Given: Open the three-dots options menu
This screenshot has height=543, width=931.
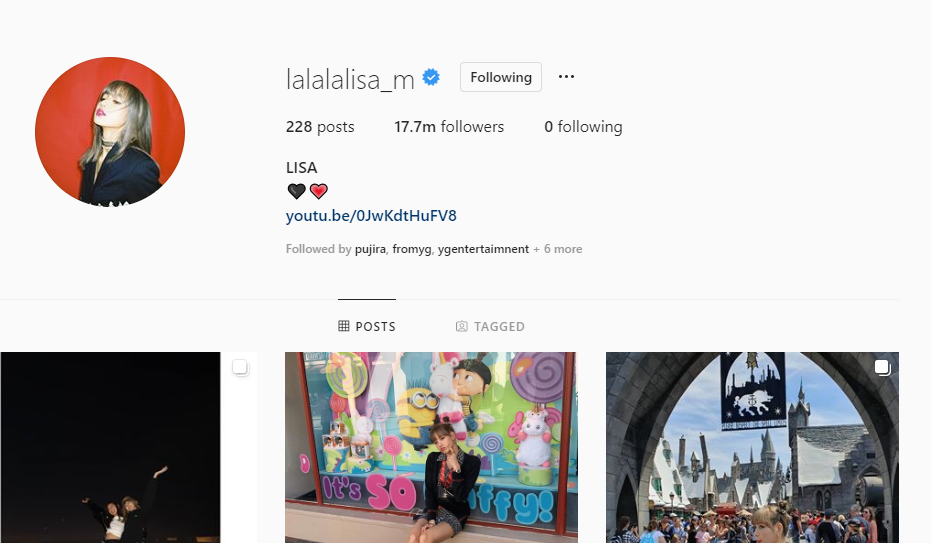Looking at the screenshot, I should [x=566, y=77].
